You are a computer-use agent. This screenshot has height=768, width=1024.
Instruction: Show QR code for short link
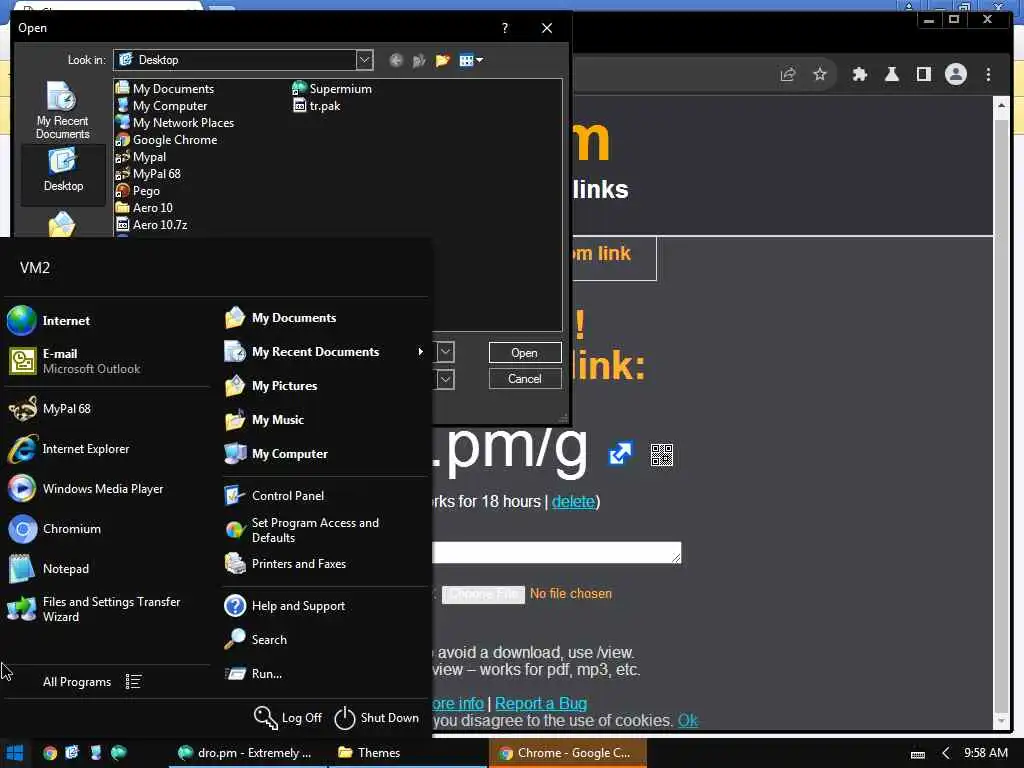tap(662, 455)
